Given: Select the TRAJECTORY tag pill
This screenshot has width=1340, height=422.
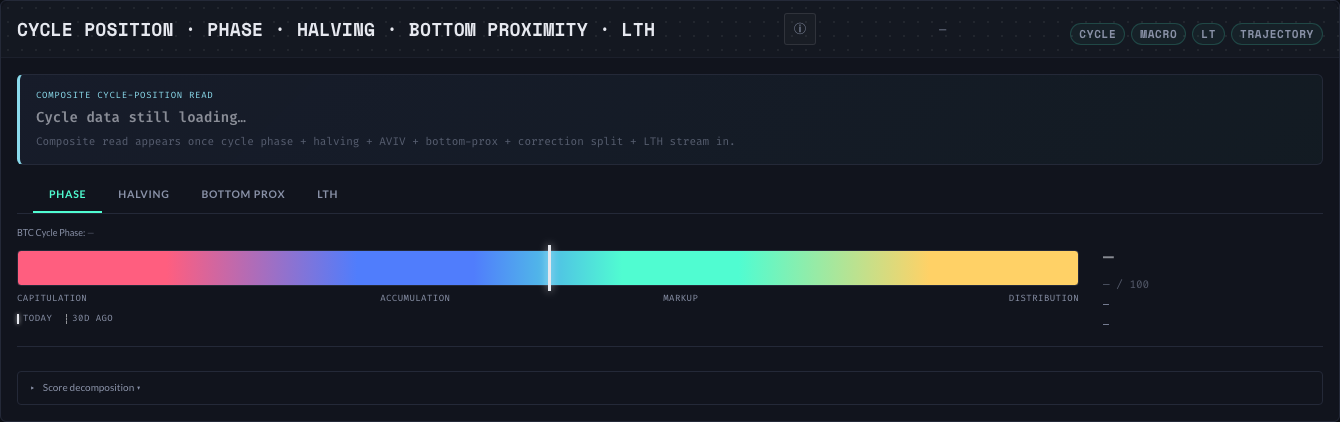Looking at the screenshot, I should [1276, 34].
